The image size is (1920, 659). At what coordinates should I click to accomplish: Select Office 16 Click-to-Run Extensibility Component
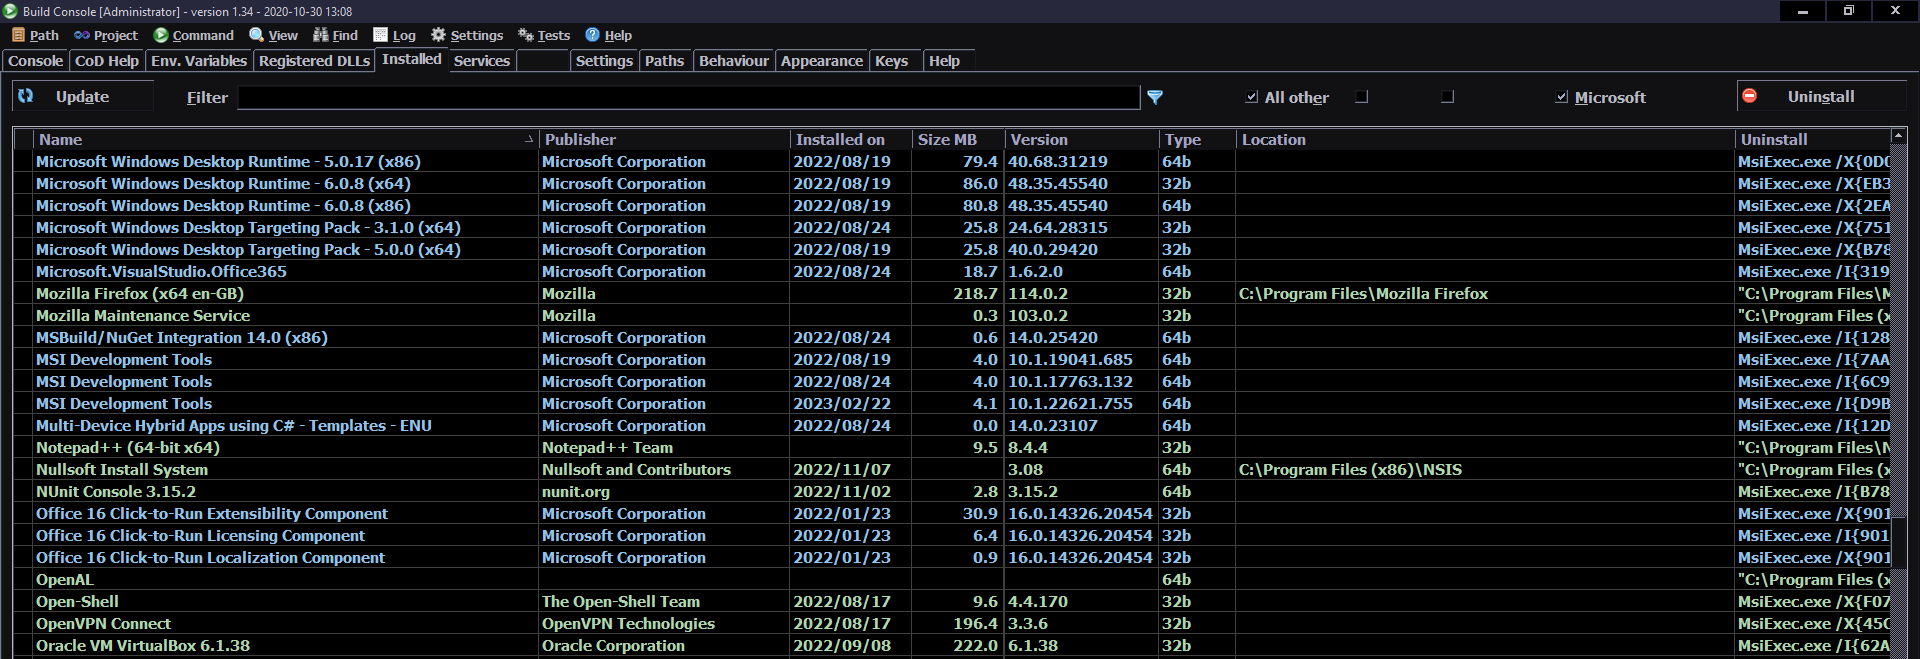212,514
